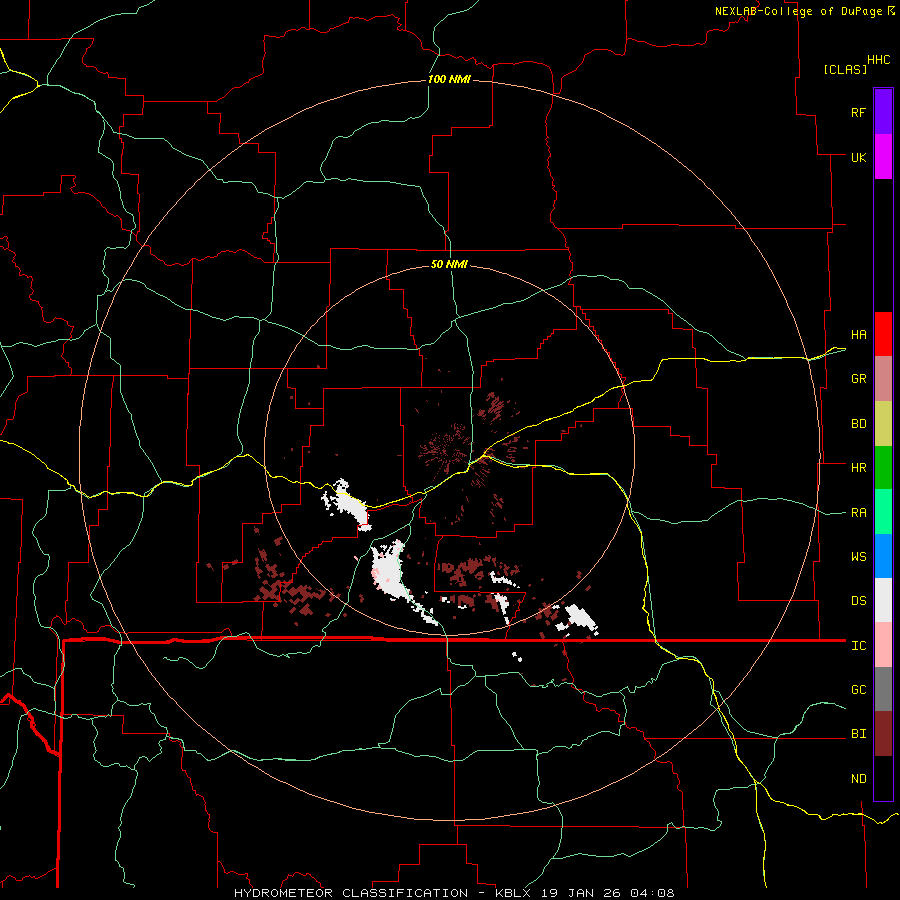The width and height of the screenshot is (900, 900).
Task: Click the GC gray legend swatch
Action: pos(883,689)
